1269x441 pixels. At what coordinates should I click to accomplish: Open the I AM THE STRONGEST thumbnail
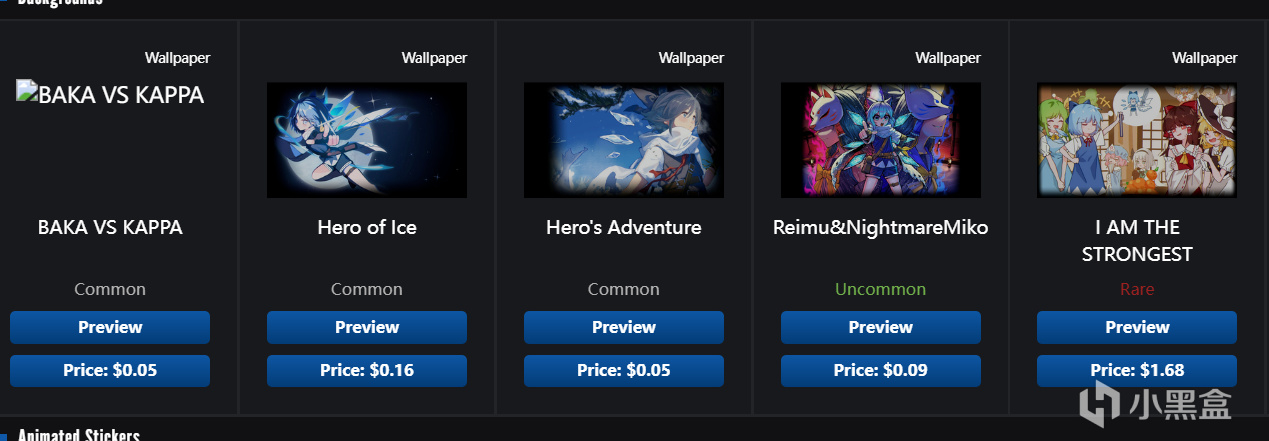pyautogui.click(x=1137, y=140)
